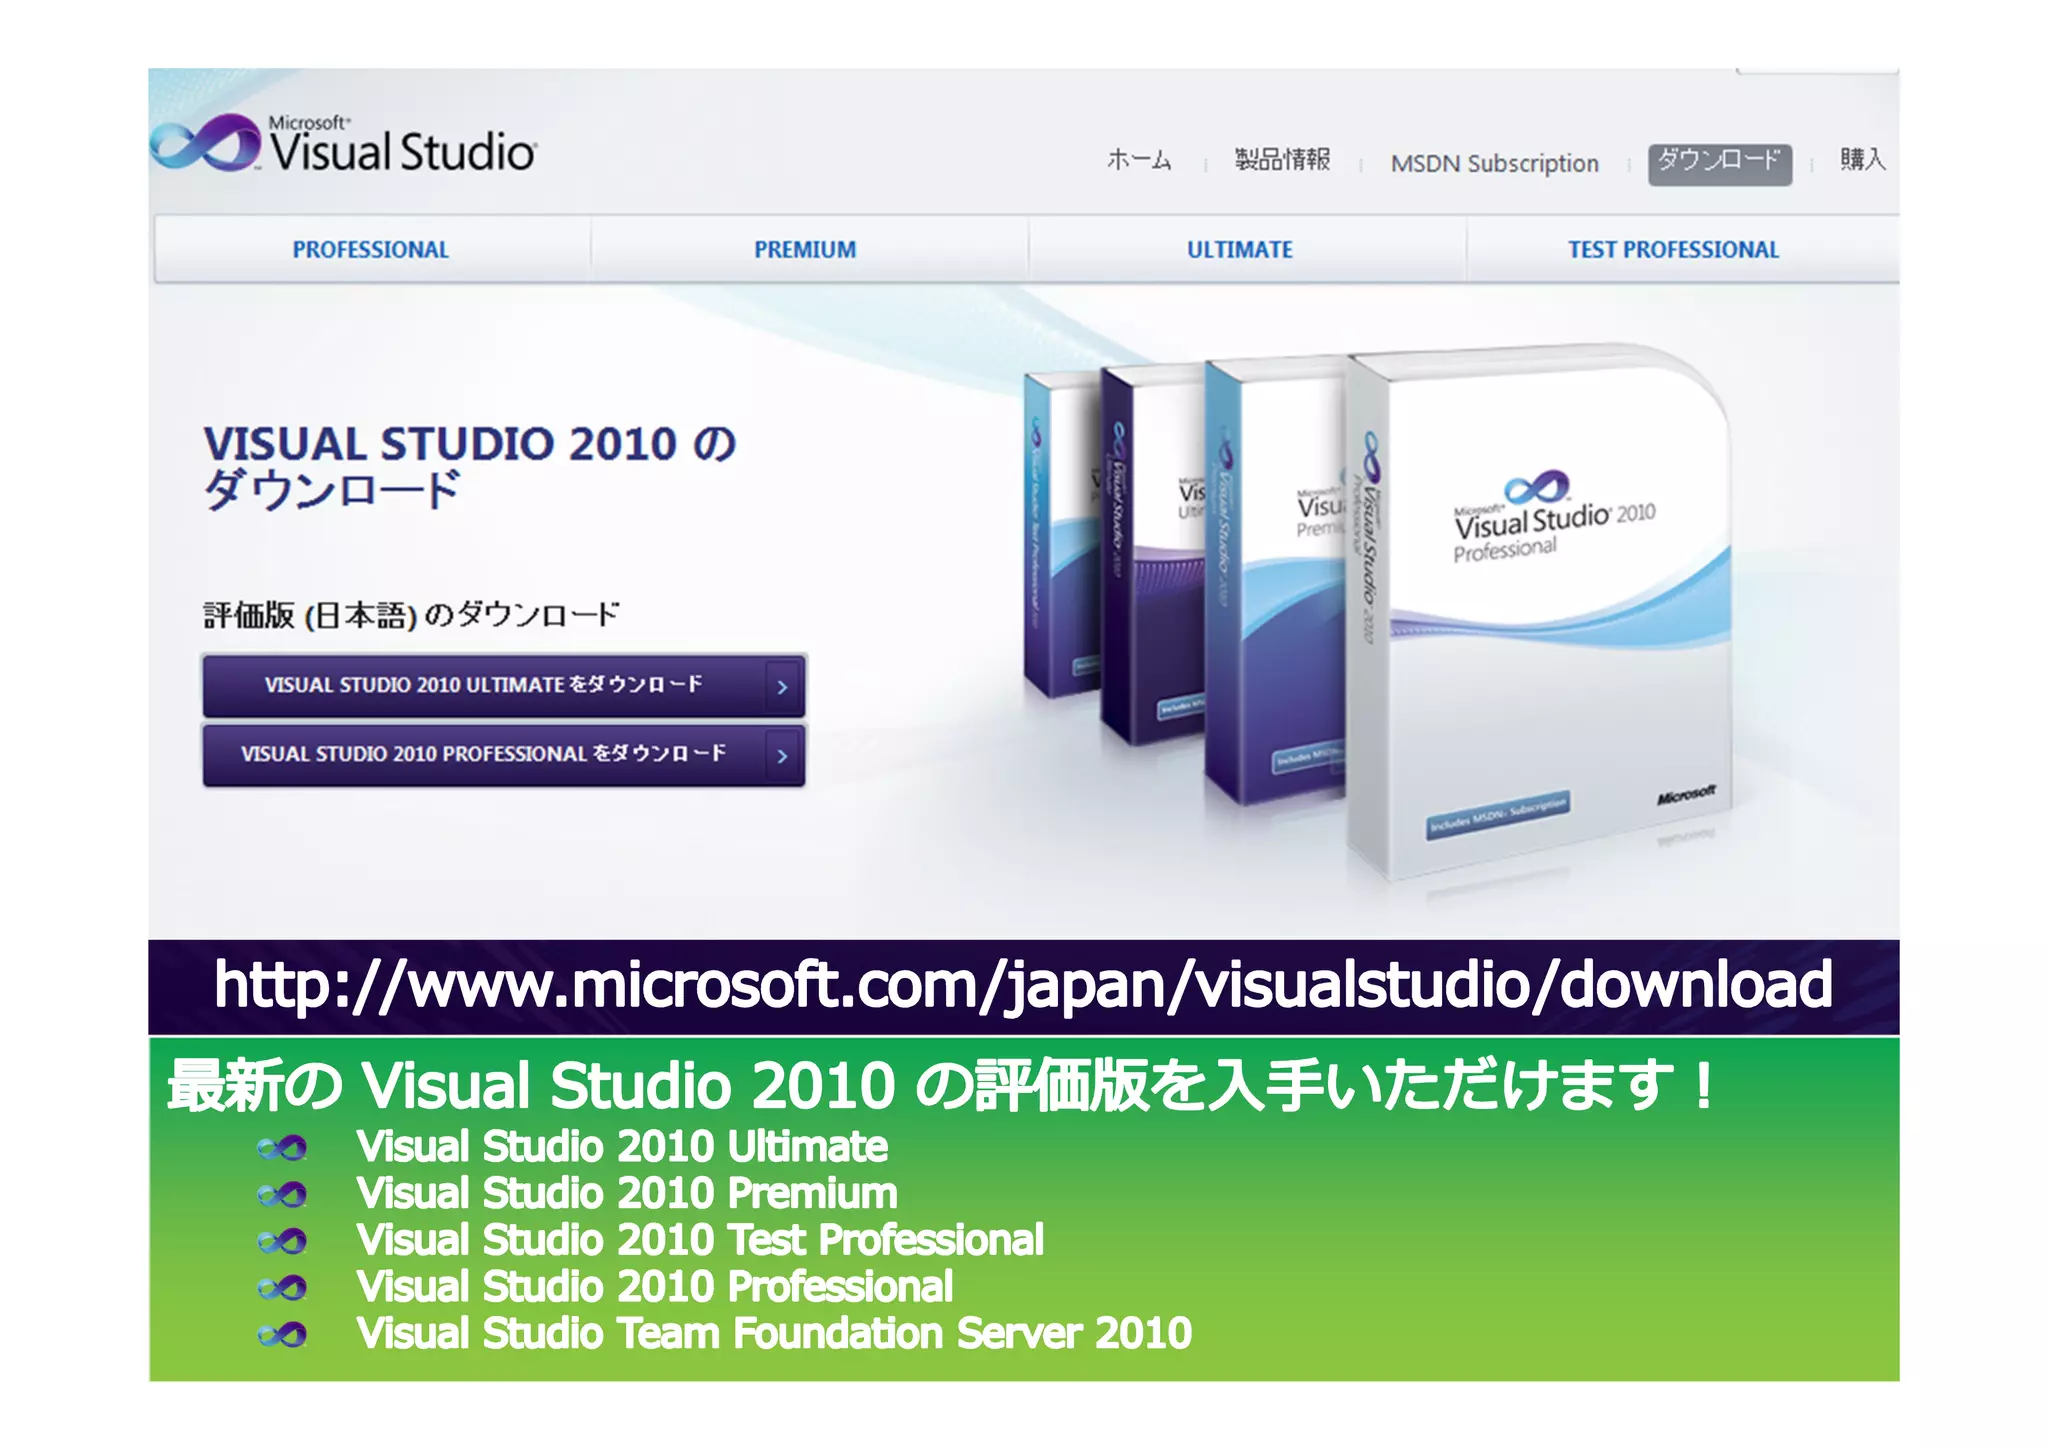The width and height of the screenshot is (2048, 1448).
Task: Click MSDN Subscription navigation link
Action: [1494, 163]
